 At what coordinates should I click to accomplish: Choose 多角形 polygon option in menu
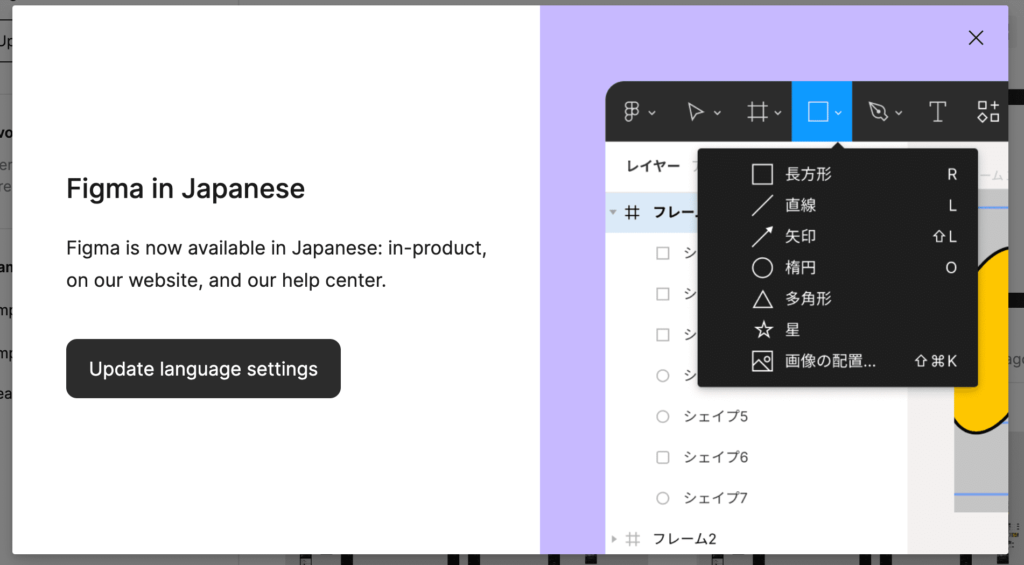pos(808,299)
